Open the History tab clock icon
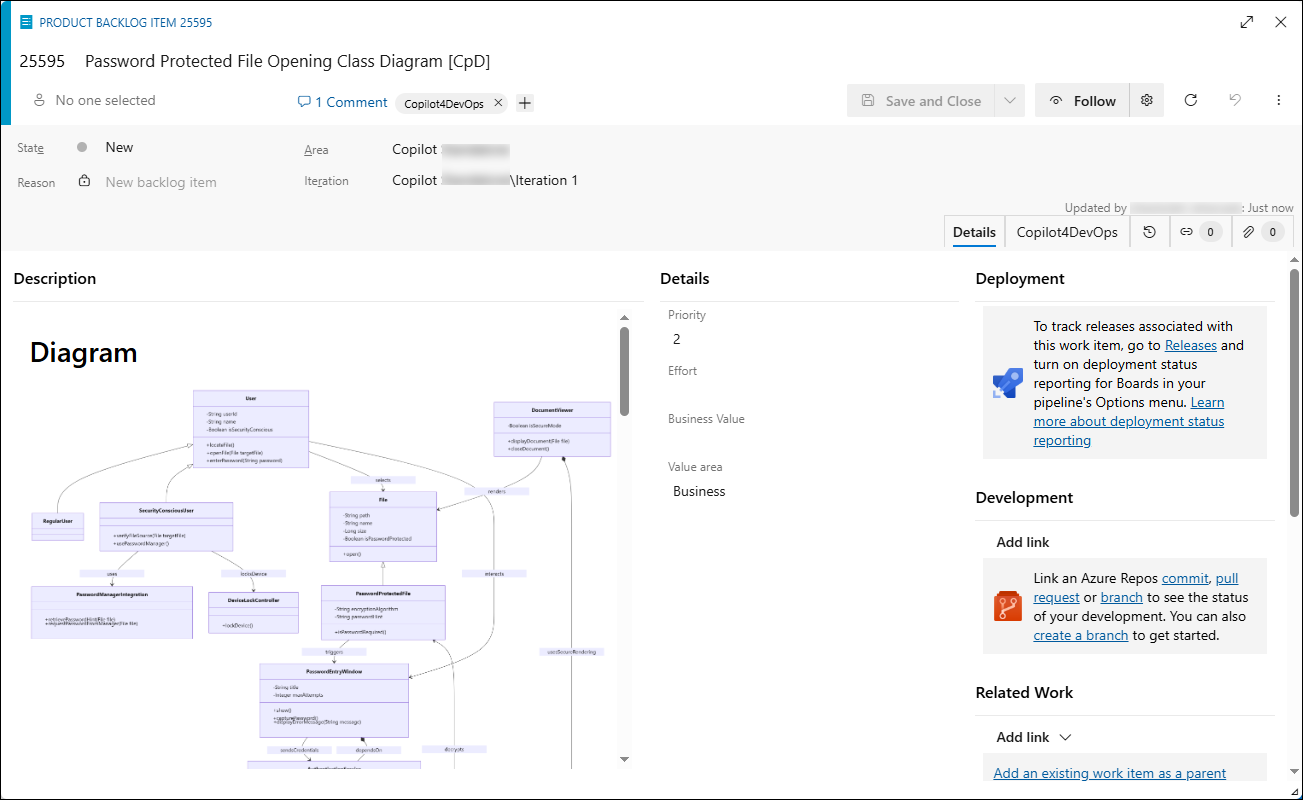 [1150, 232]
